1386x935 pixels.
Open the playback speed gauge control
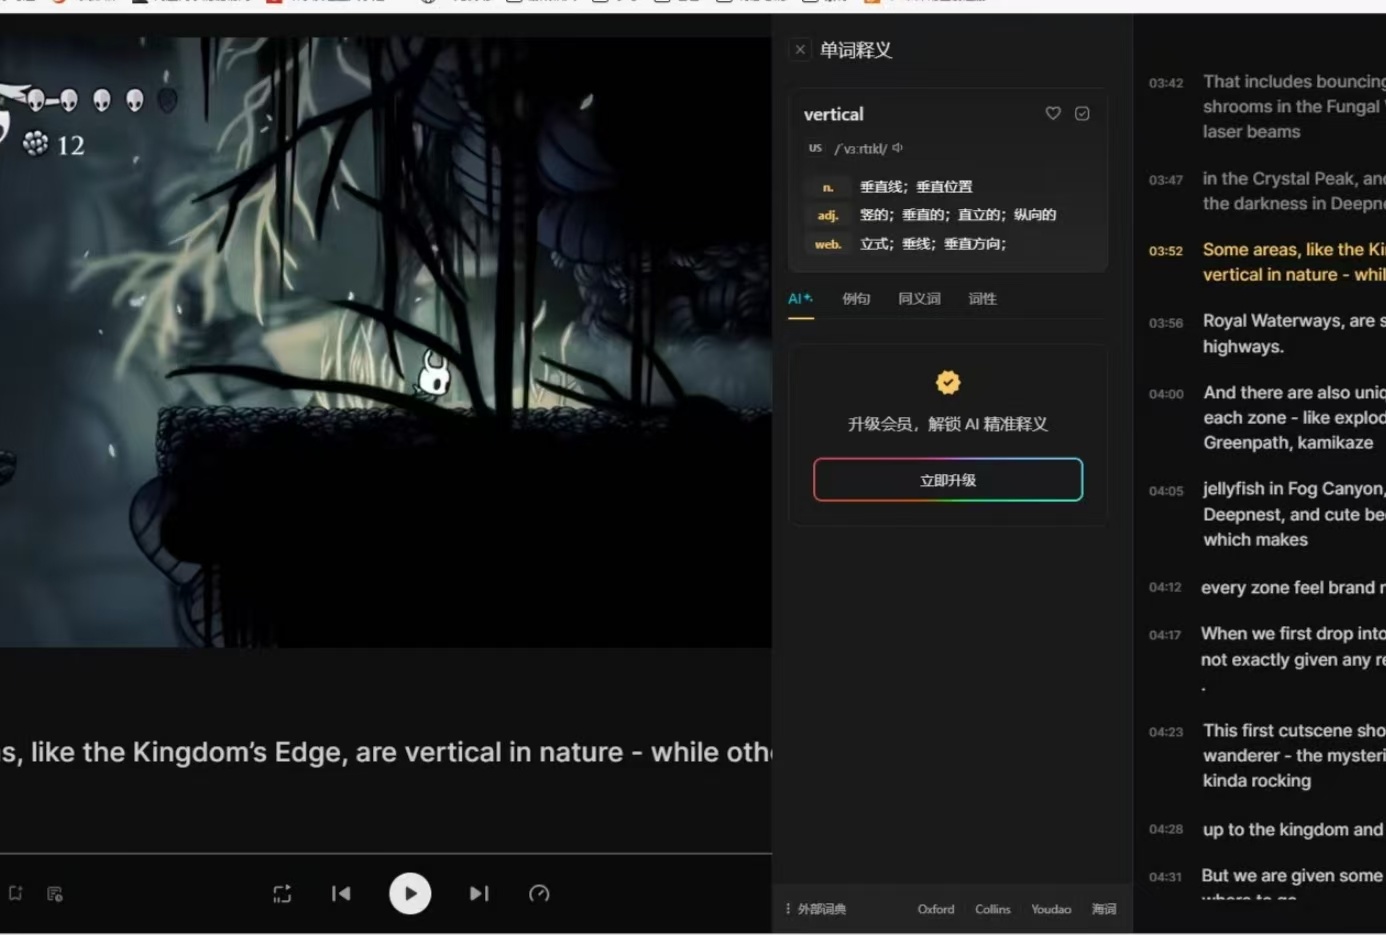point(539,894)
